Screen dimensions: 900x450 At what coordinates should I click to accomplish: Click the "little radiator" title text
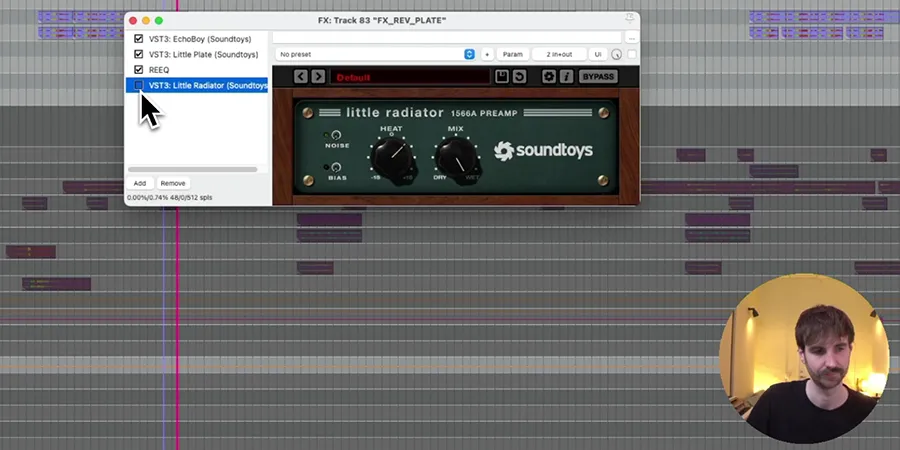(x=395, y=112)
